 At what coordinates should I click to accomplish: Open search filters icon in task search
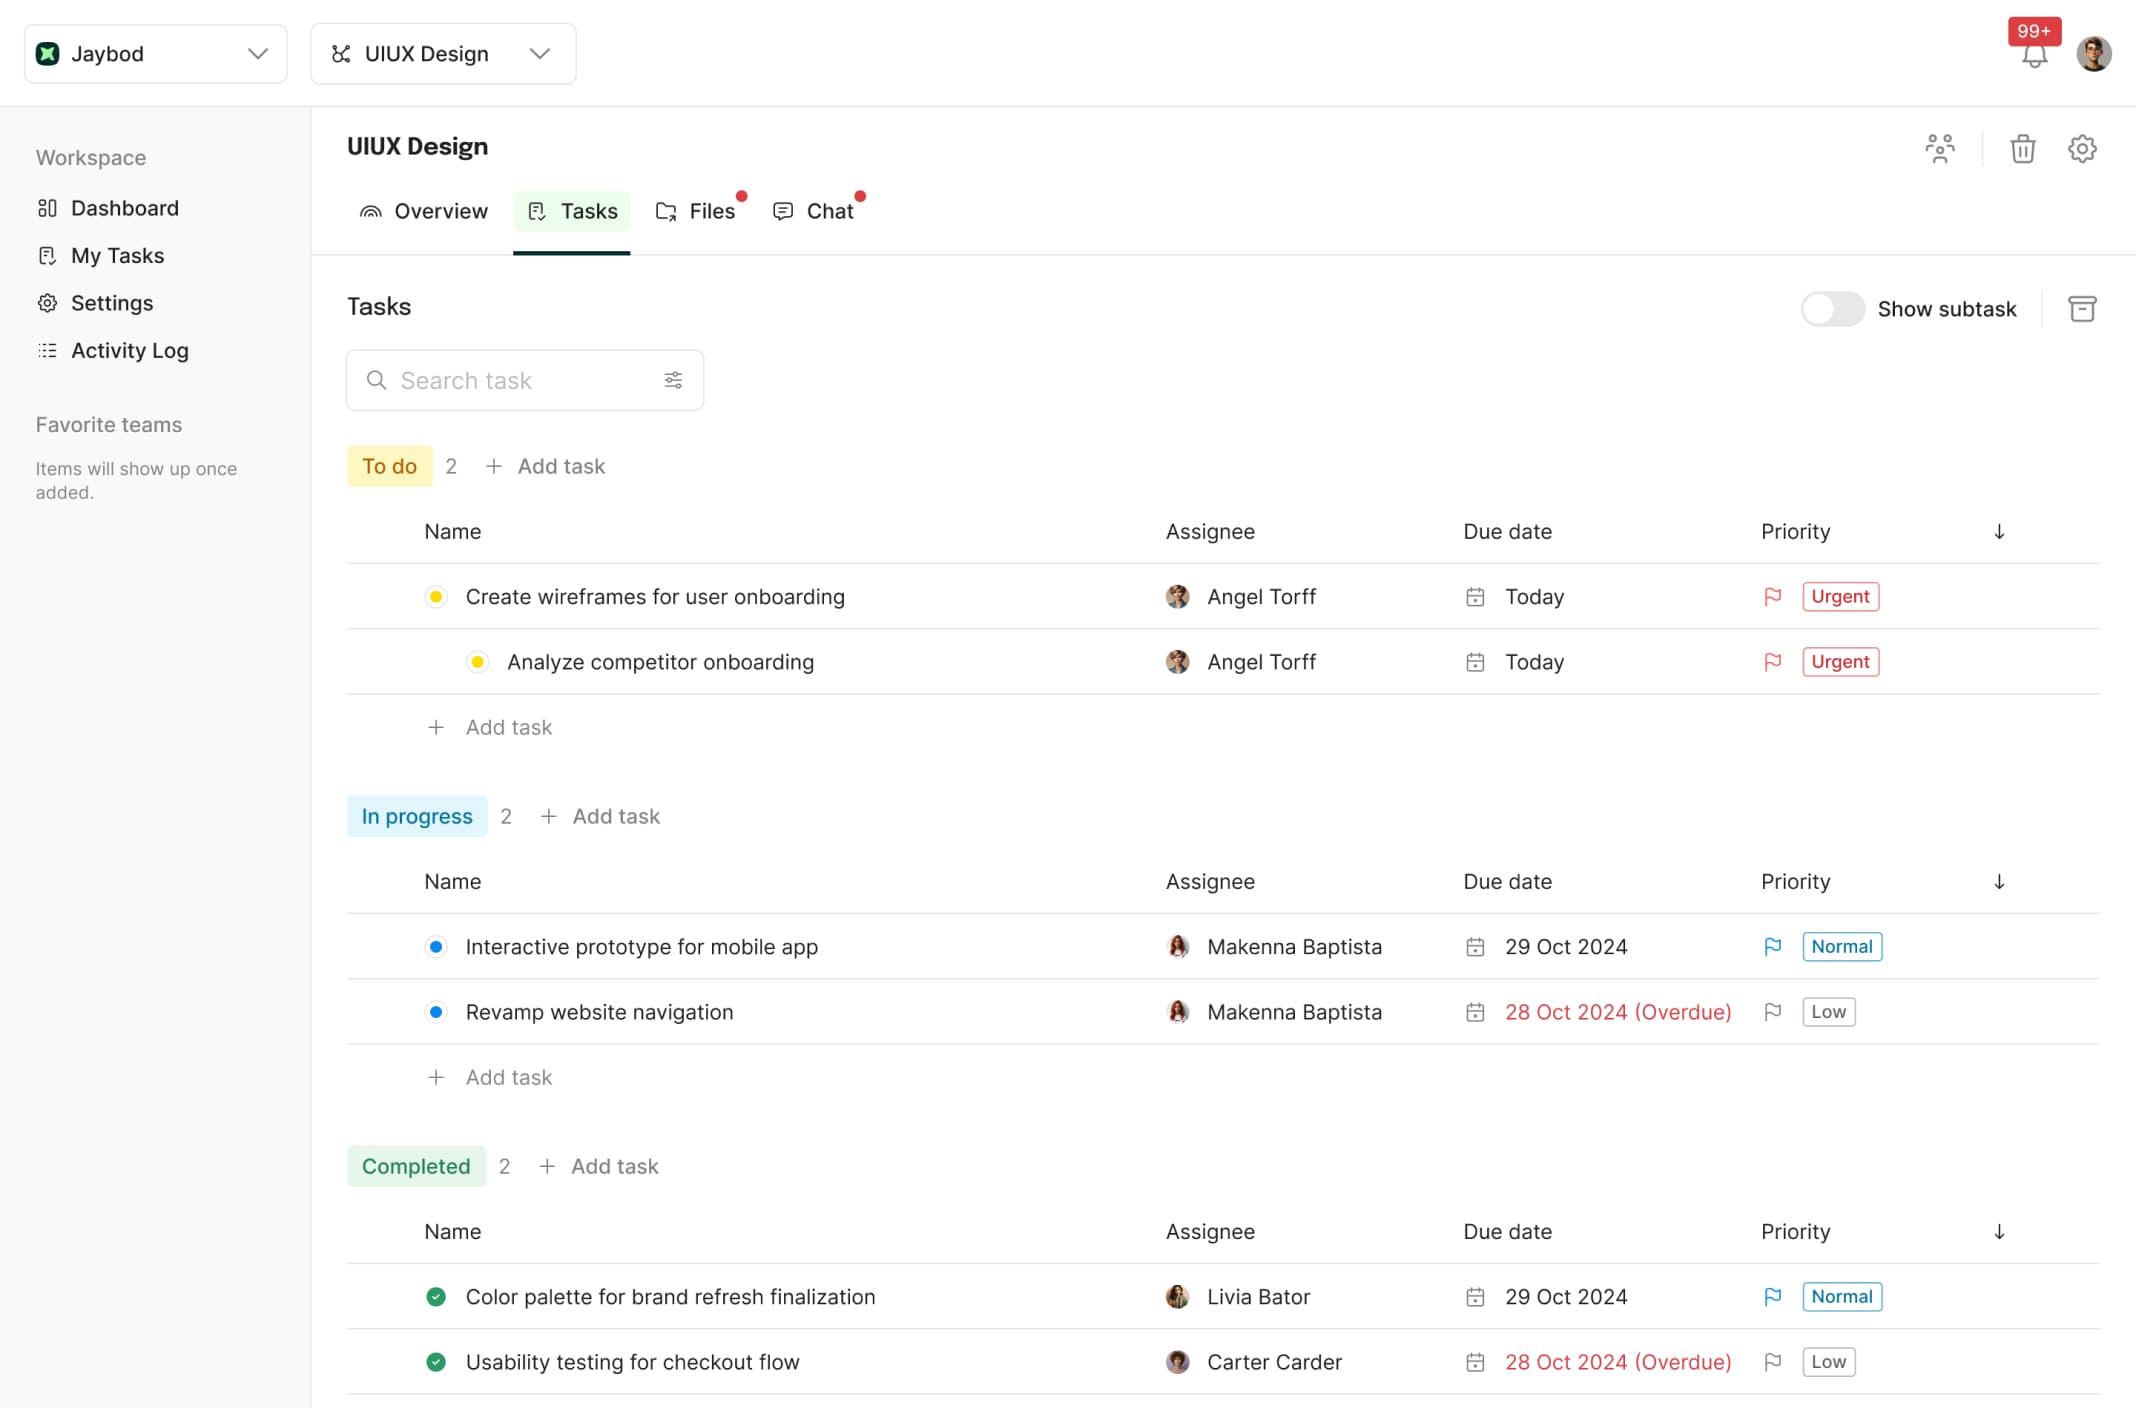(673, 380)
